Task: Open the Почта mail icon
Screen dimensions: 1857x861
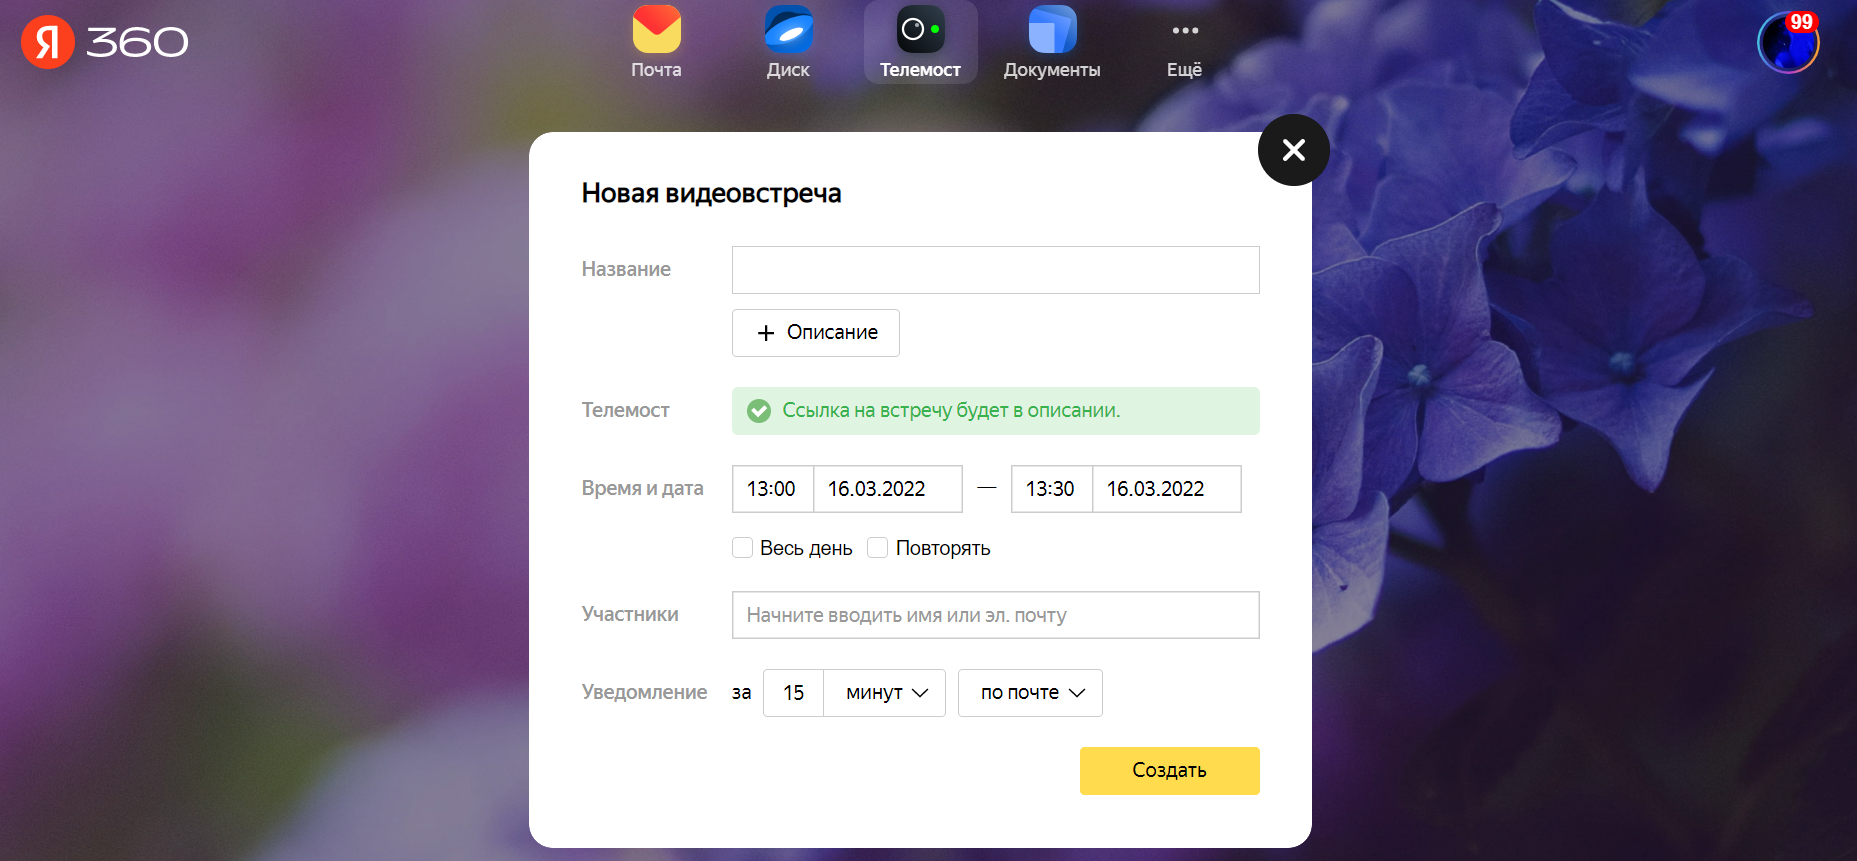Action: click(x=656, y=30)
